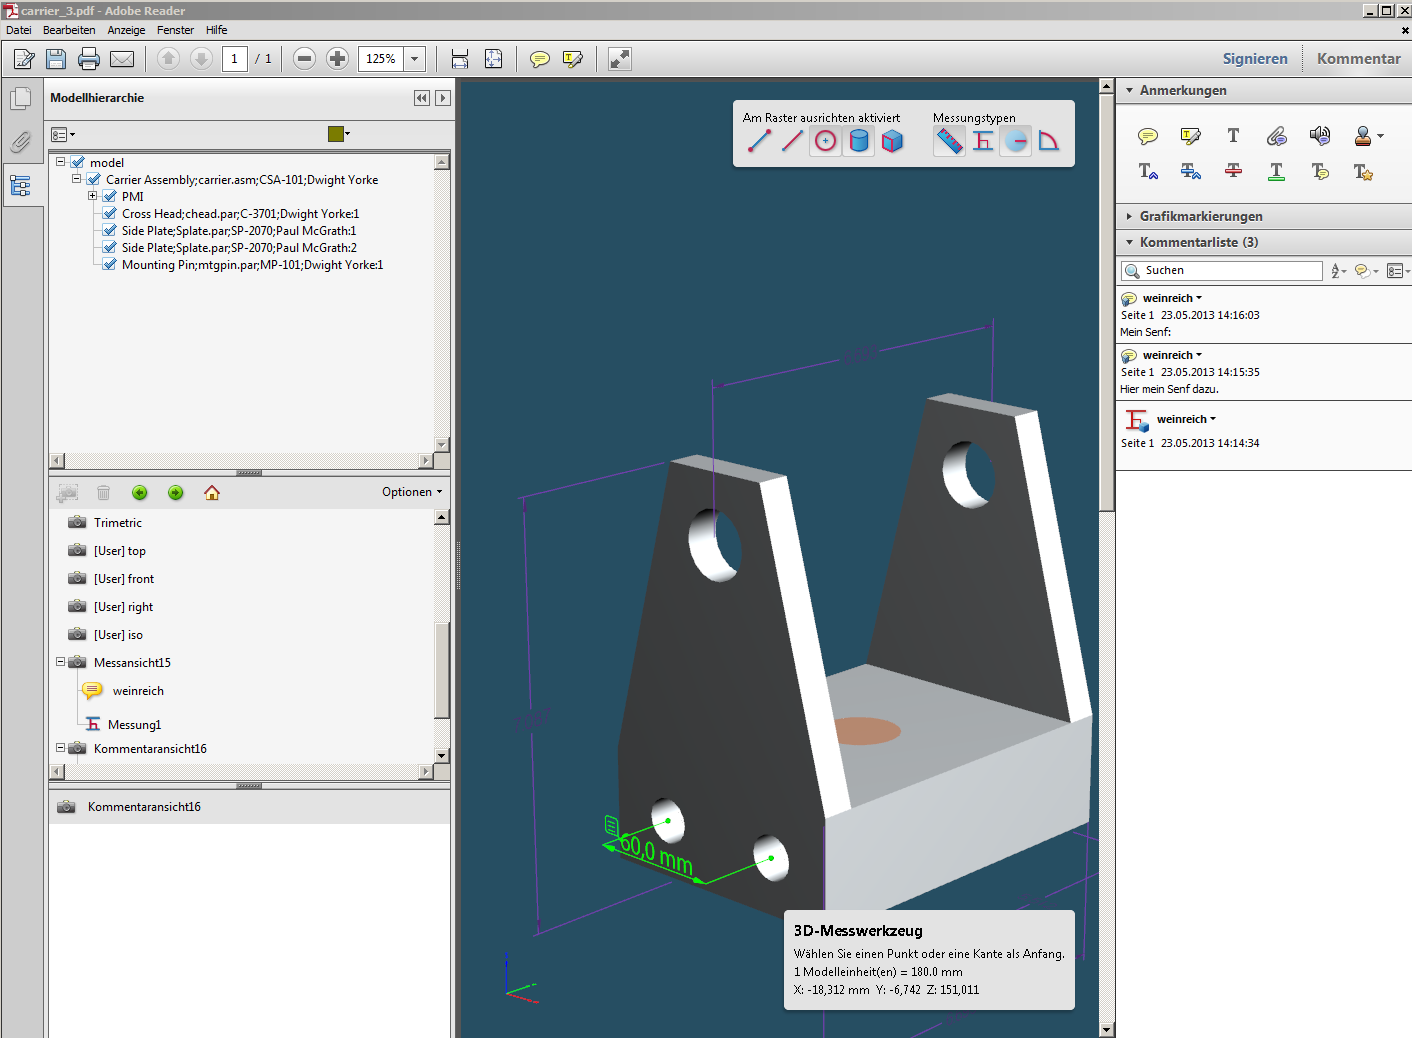
Task: Expand the Grafikmarkierungen section
Action: 1130,216
